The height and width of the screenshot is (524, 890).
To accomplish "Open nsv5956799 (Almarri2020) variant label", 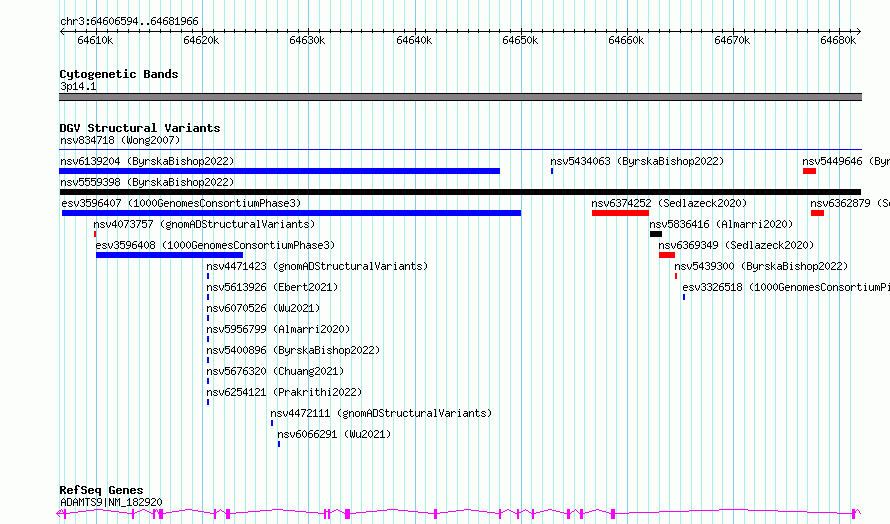I will pyautogui.click(x=278, y=329).
